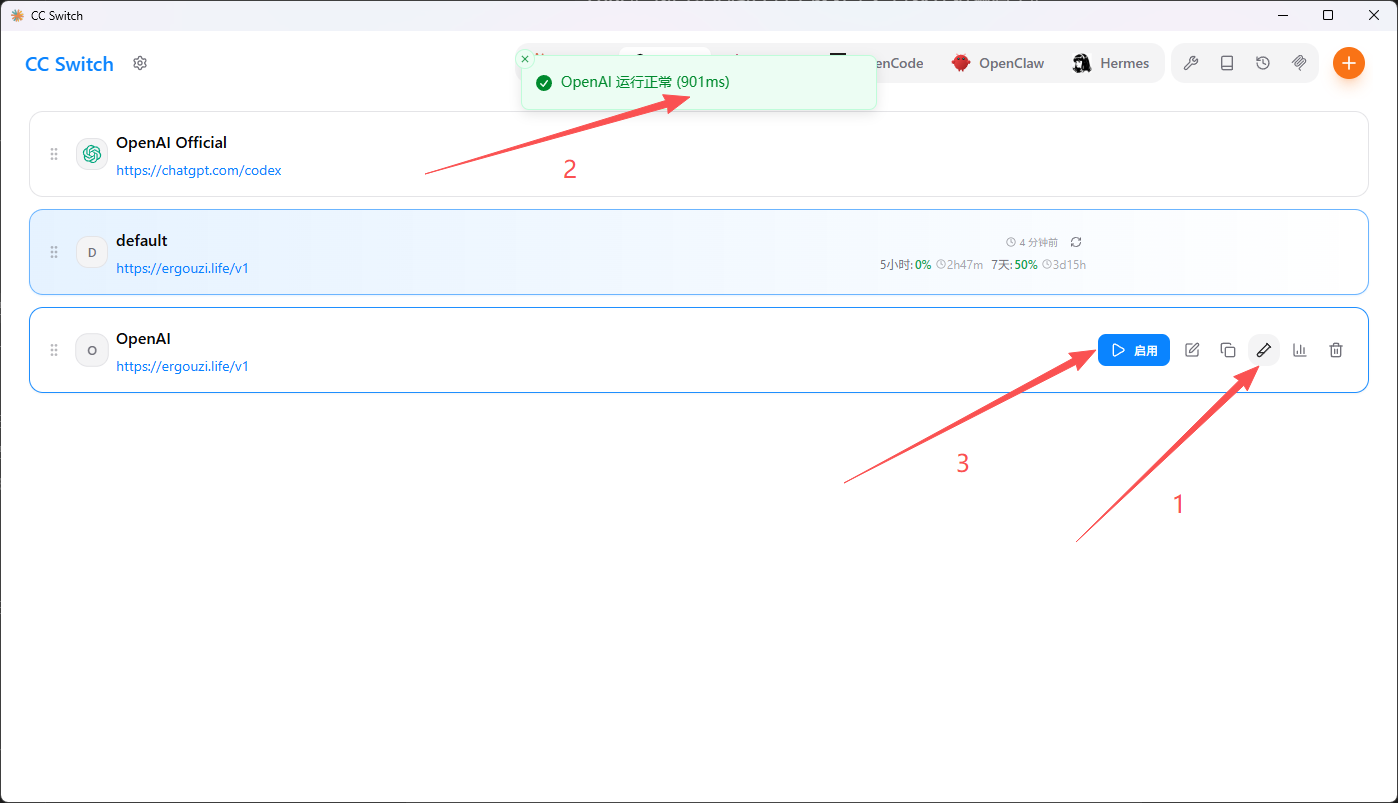The image size is (1398, 803).
Task: Click the 2h47m reset time
Action: [x=959, y=265]
